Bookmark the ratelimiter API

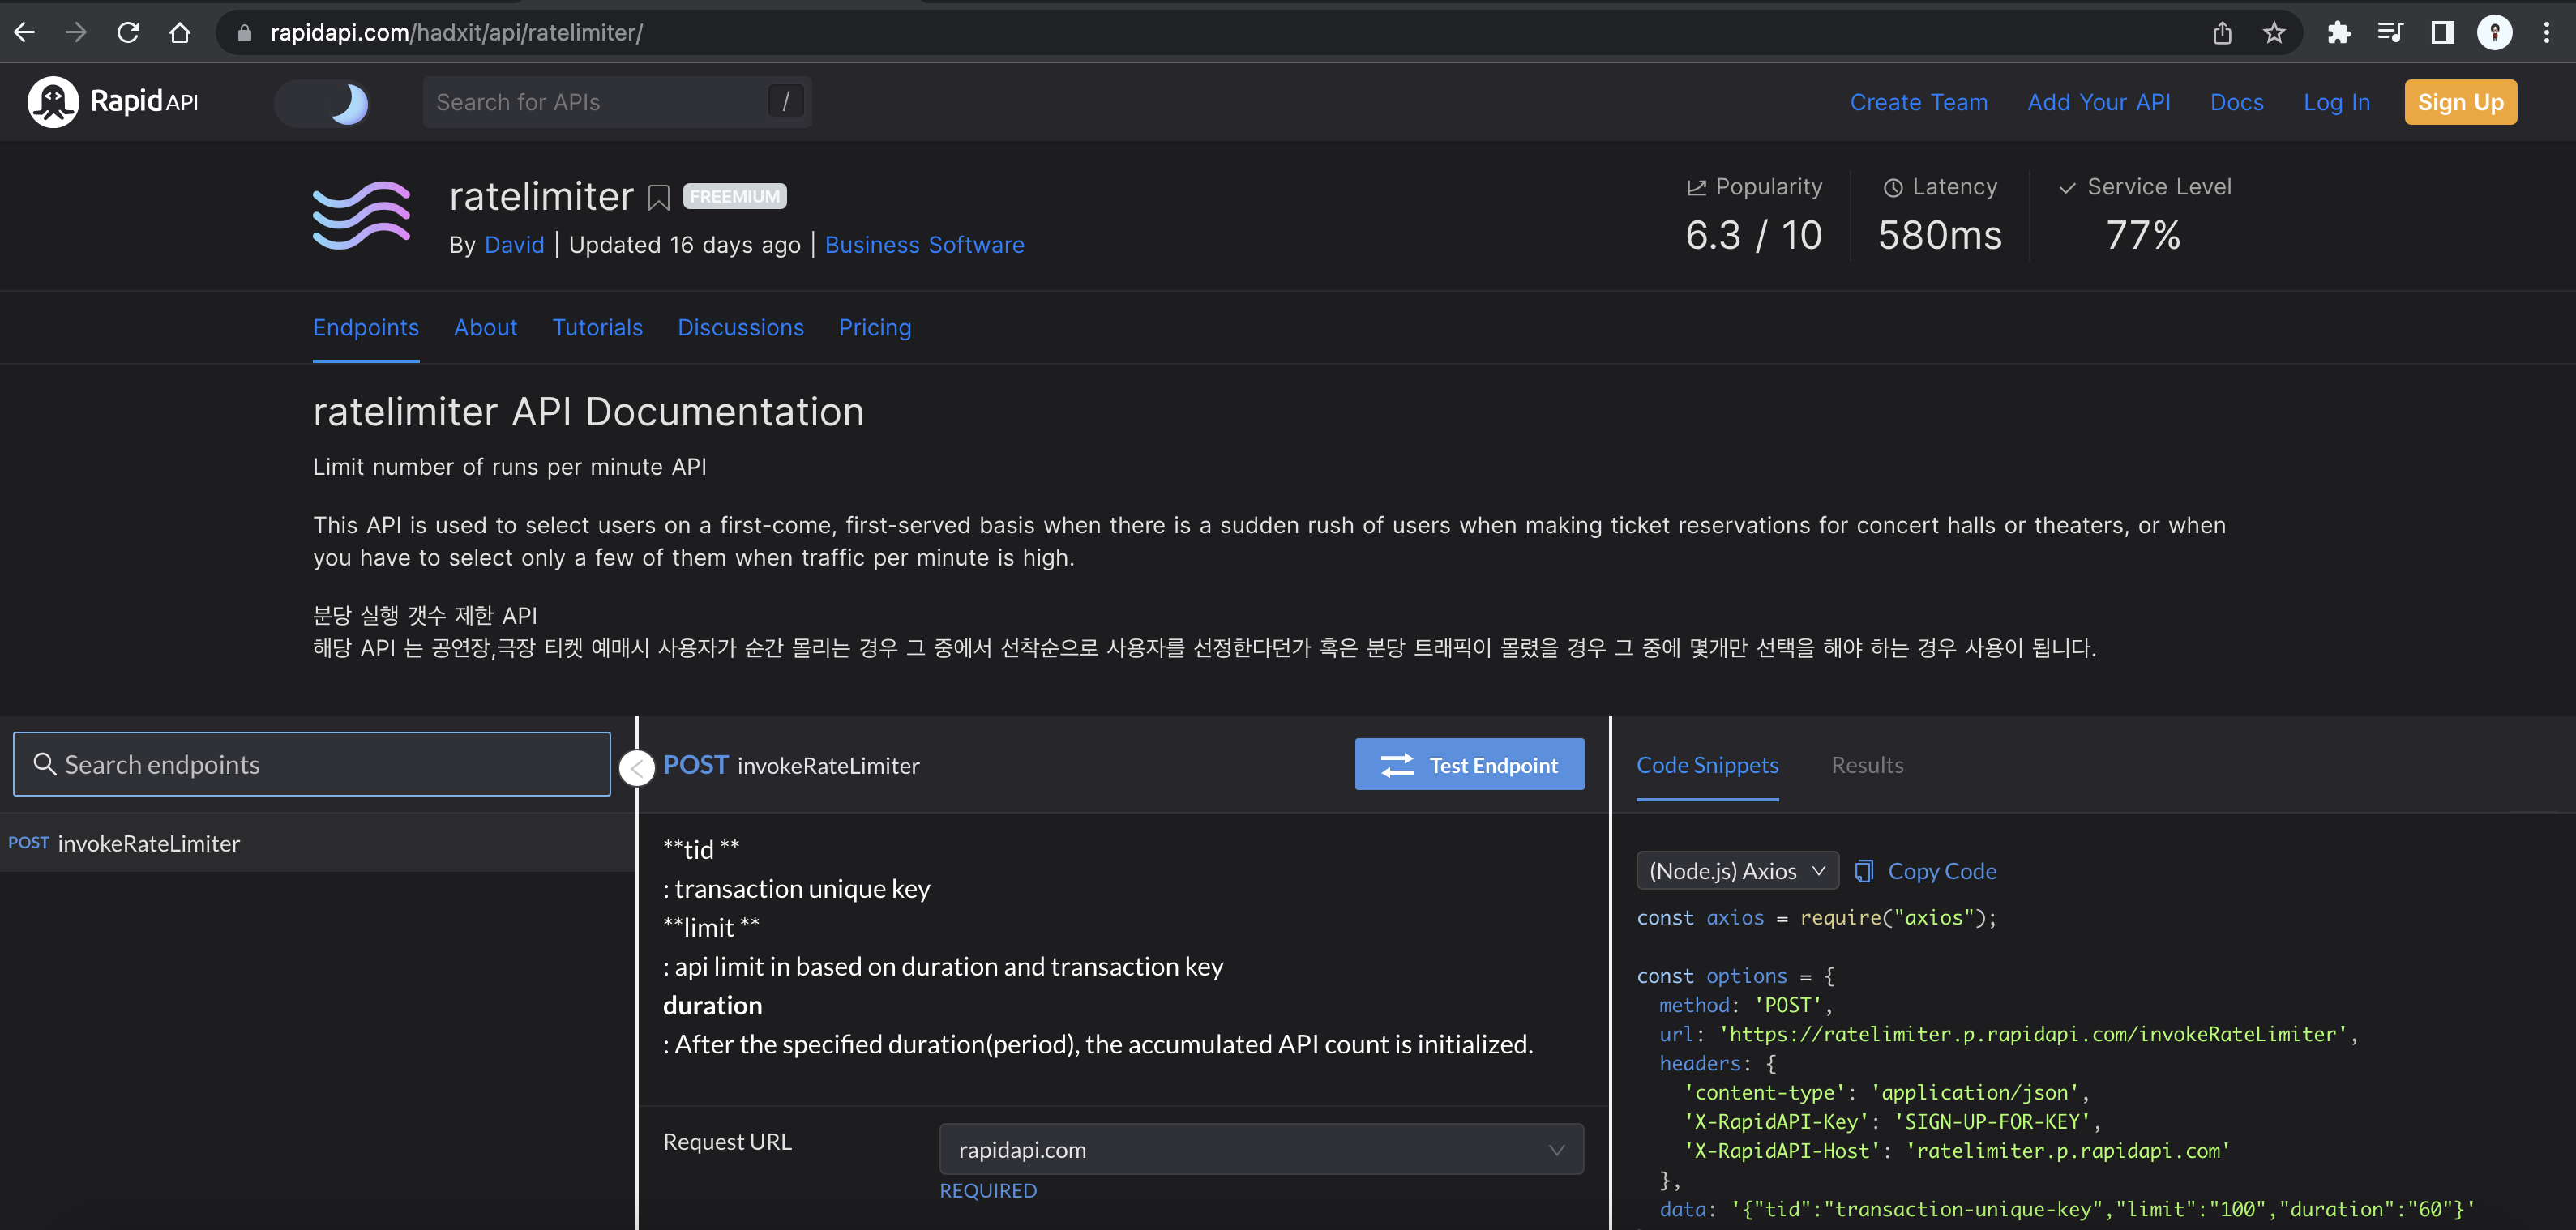[658, 198]
